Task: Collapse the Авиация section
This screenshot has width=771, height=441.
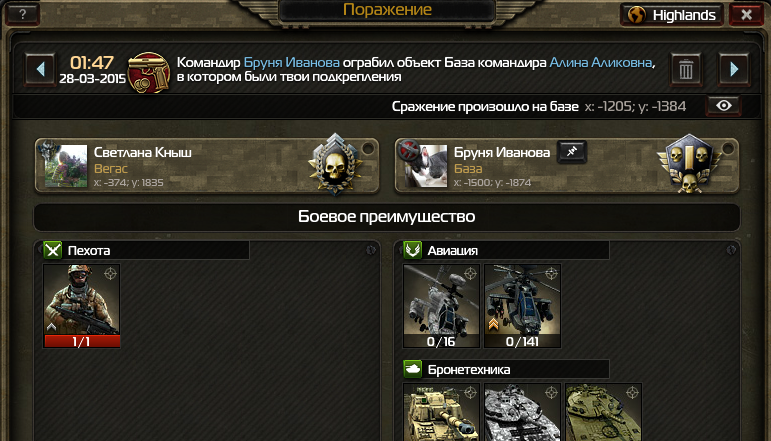Action: point(731,250)
